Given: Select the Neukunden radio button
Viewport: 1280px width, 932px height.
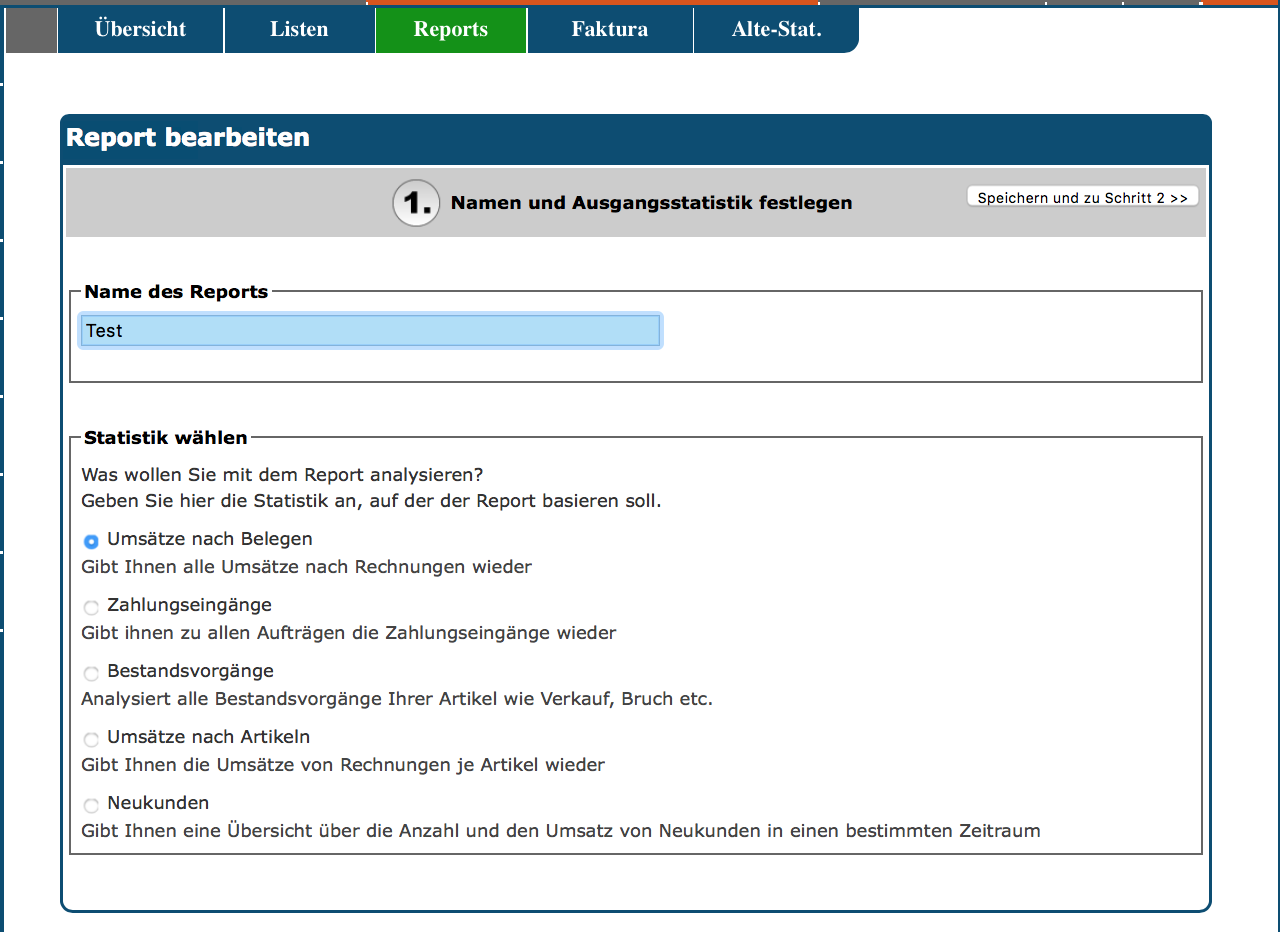Looking at the screenshot, I should click(91, 805).
